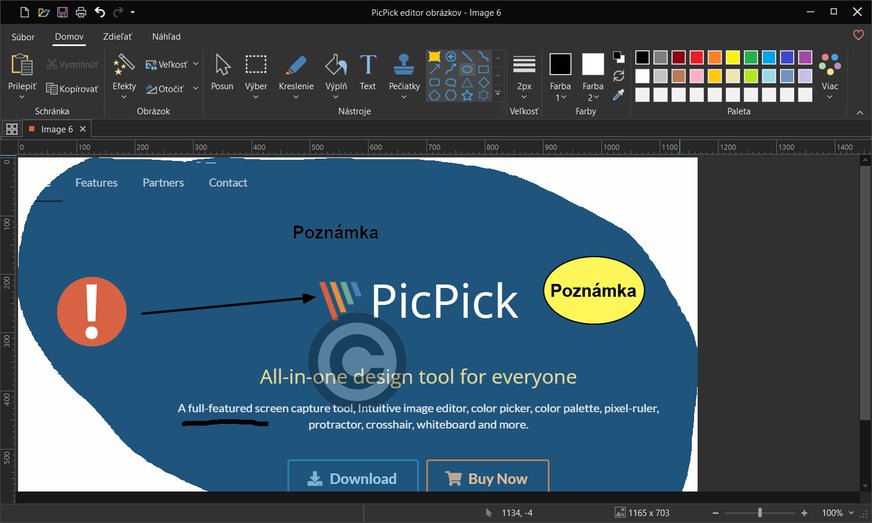
Task: Pick the Text tool
Action: 368,72
